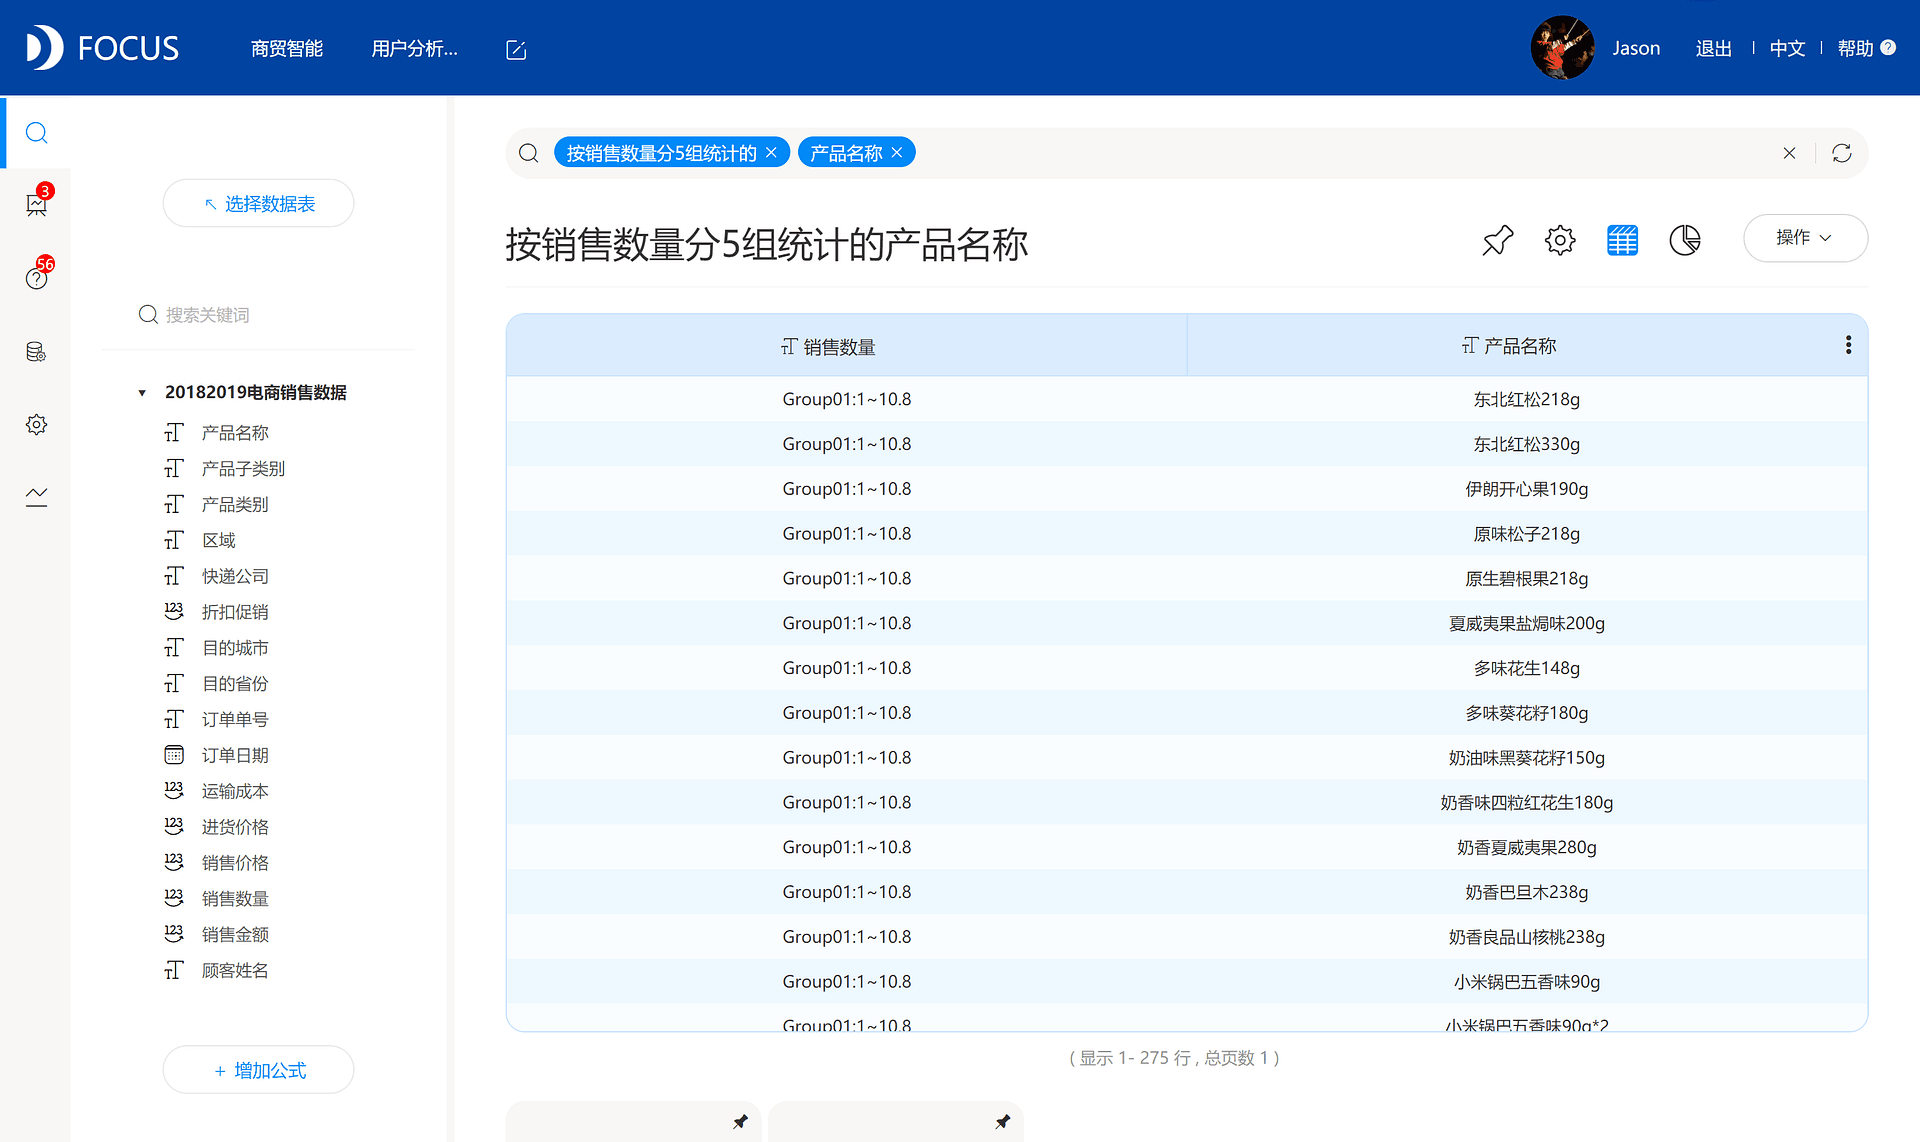Click the notification bell with badge 3
1920x1142 pixels.
pos(37,205)
